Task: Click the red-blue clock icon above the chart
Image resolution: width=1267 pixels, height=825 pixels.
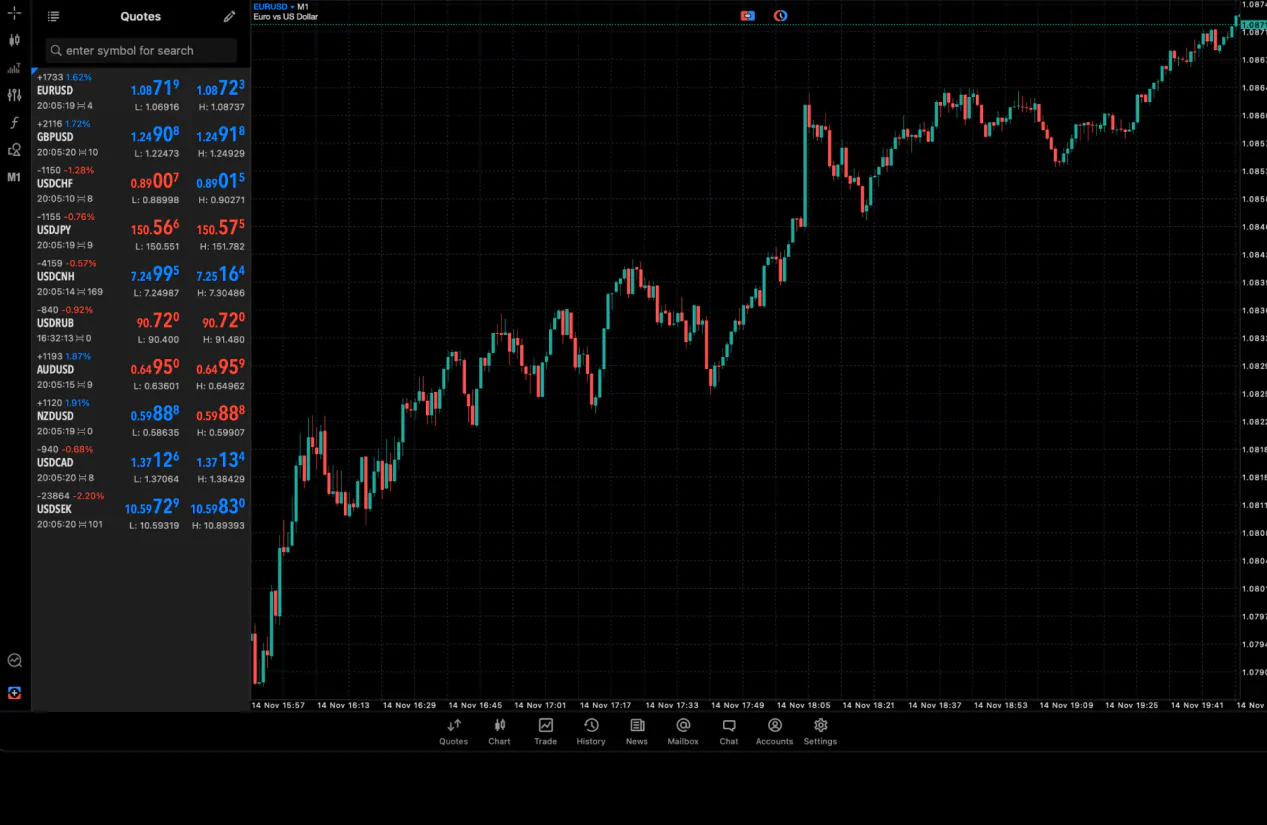Action: pos(780,16)
